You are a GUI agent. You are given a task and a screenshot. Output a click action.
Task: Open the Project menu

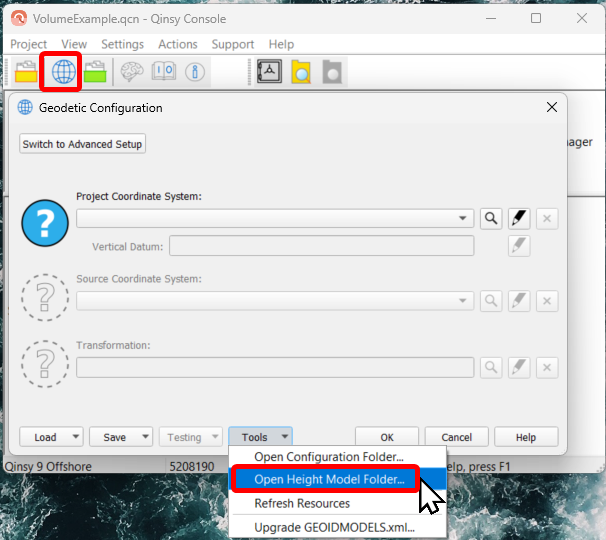(29, 44)
